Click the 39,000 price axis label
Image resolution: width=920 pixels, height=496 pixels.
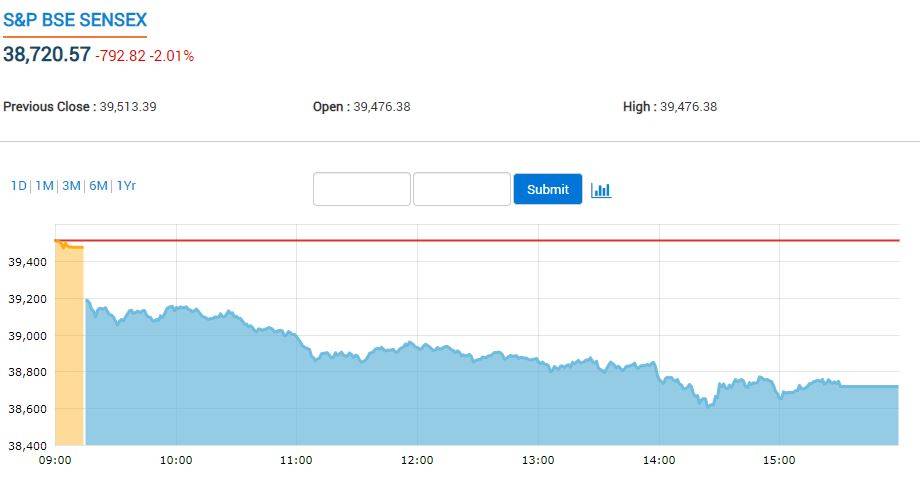pos(28,336)
